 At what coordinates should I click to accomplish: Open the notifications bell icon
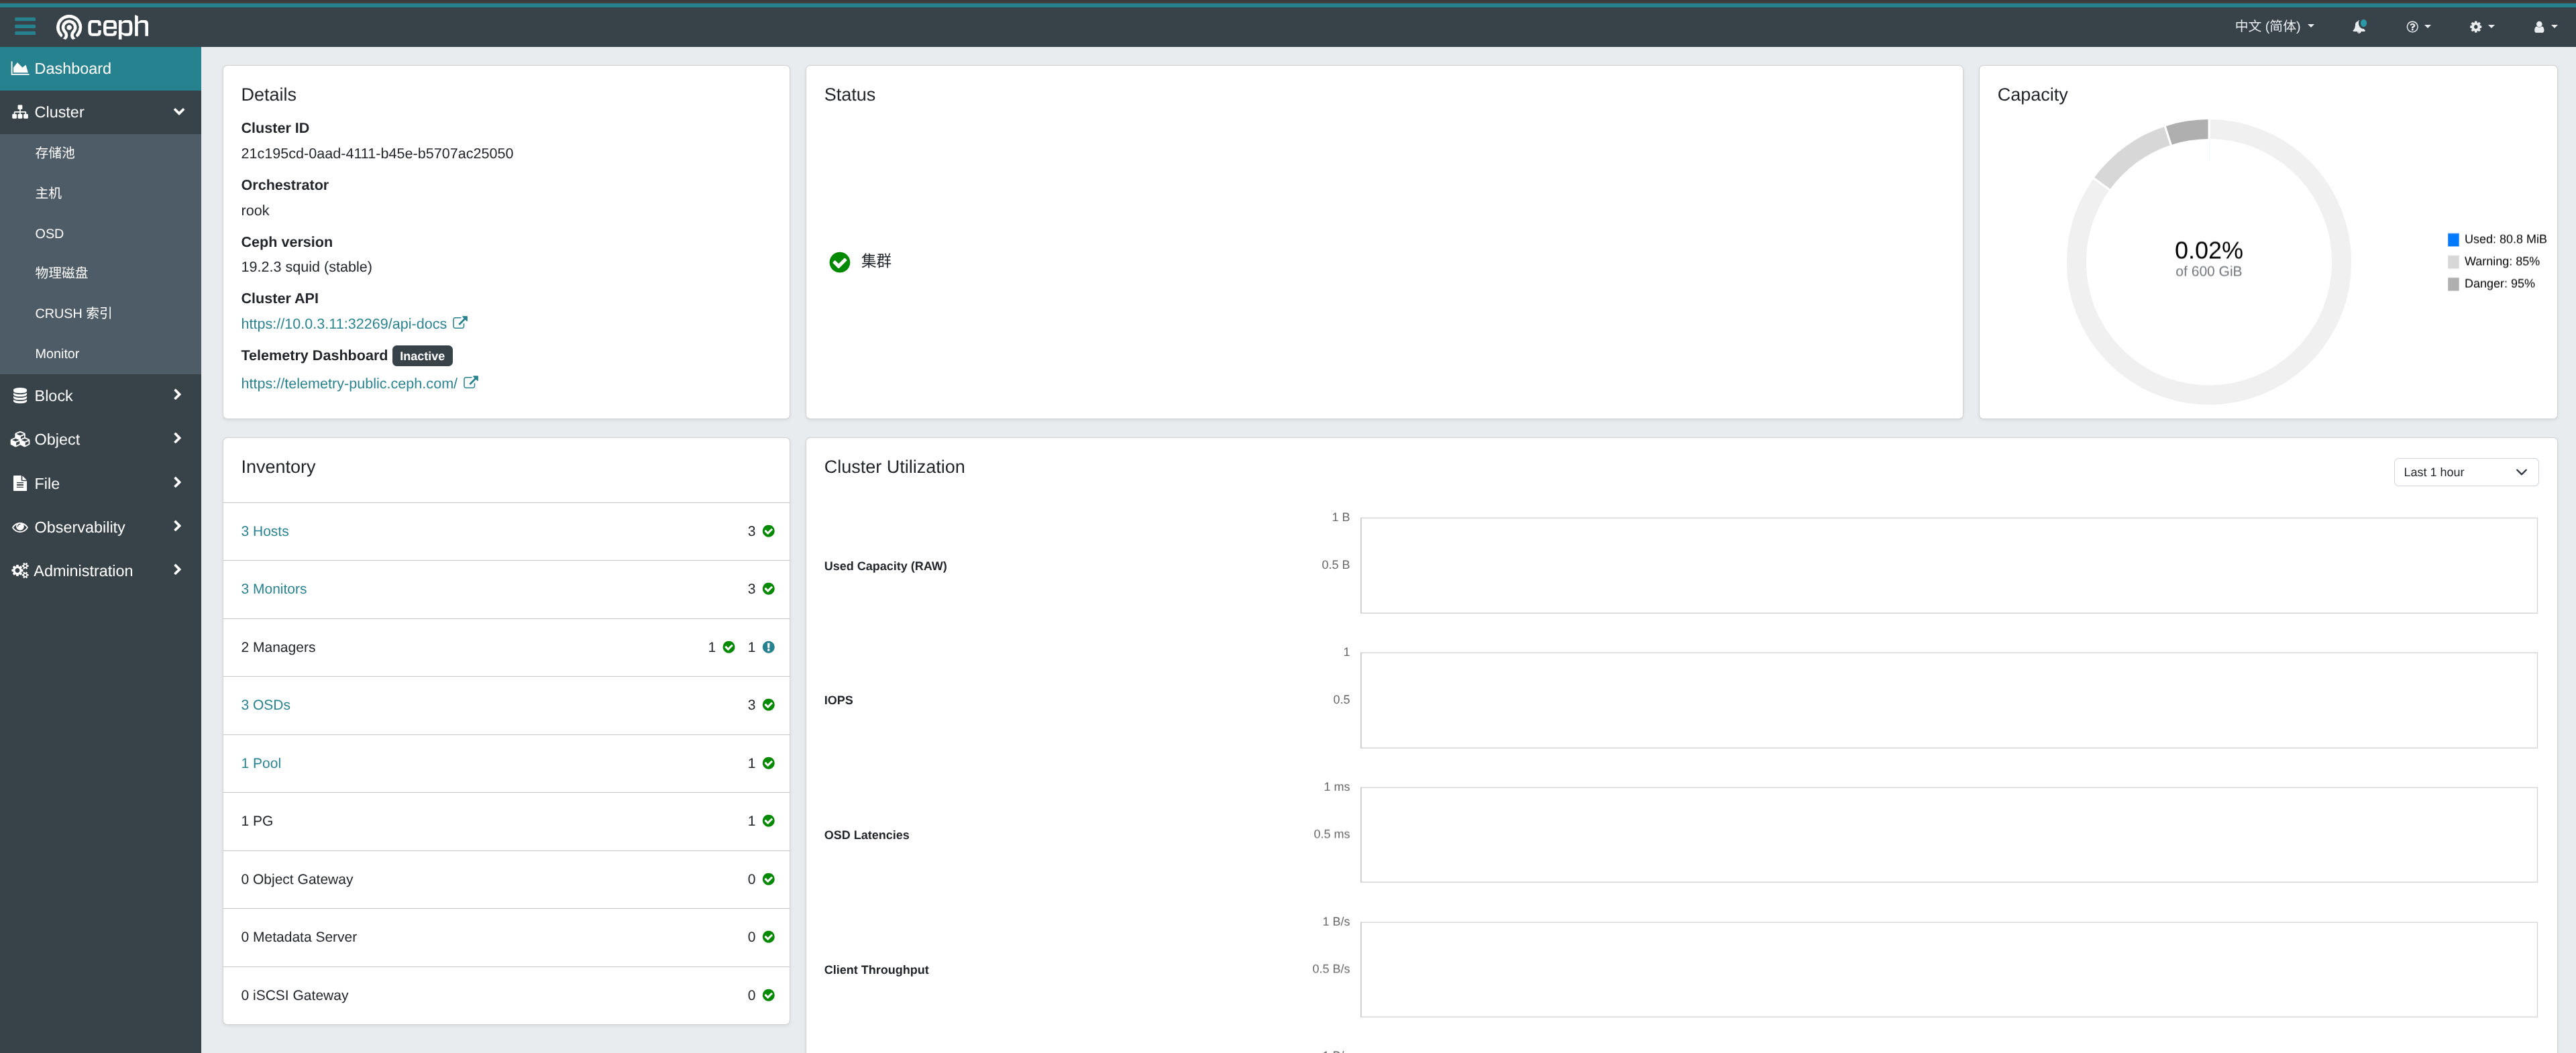(2358, 27)
